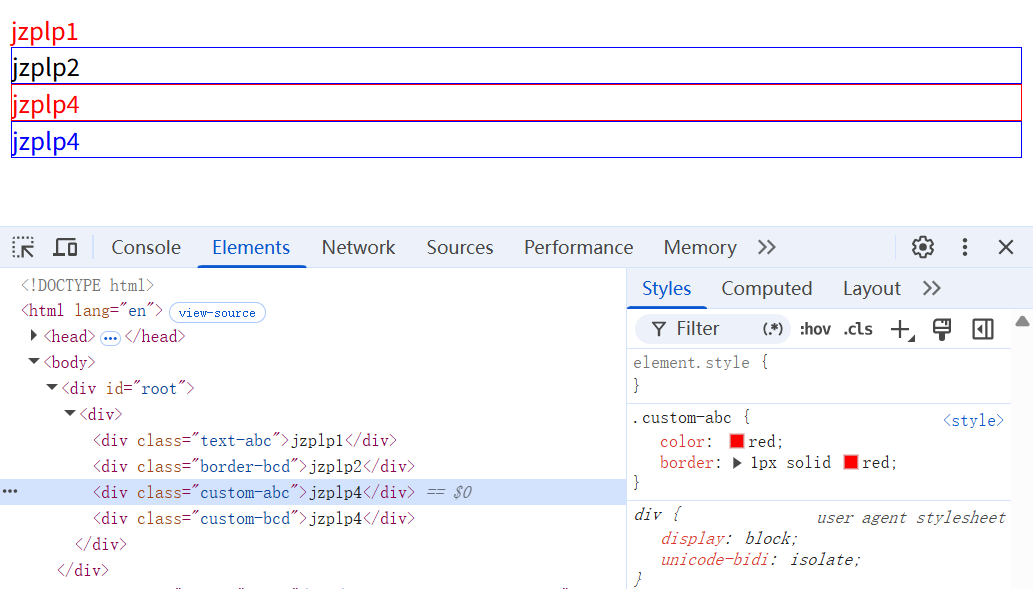This screenshot has height=589, width=1033.
Task: Show more Styles pane tabs after Layout
Action: (932, 289)
